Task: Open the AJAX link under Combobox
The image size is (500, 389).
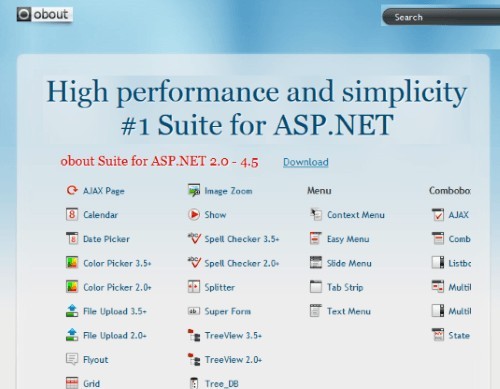Action: (x=459, y=215)
